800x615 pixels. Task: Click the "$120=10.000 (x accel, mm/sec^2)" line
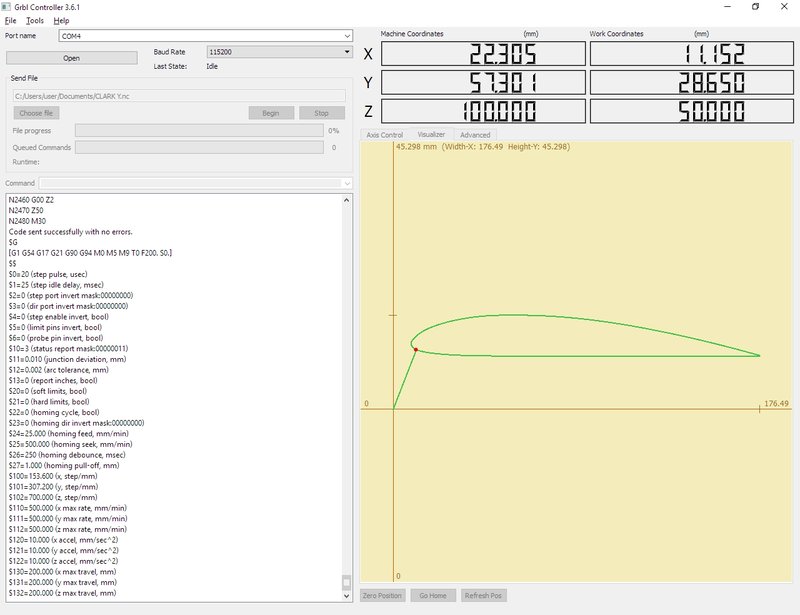tap(63, 540)
